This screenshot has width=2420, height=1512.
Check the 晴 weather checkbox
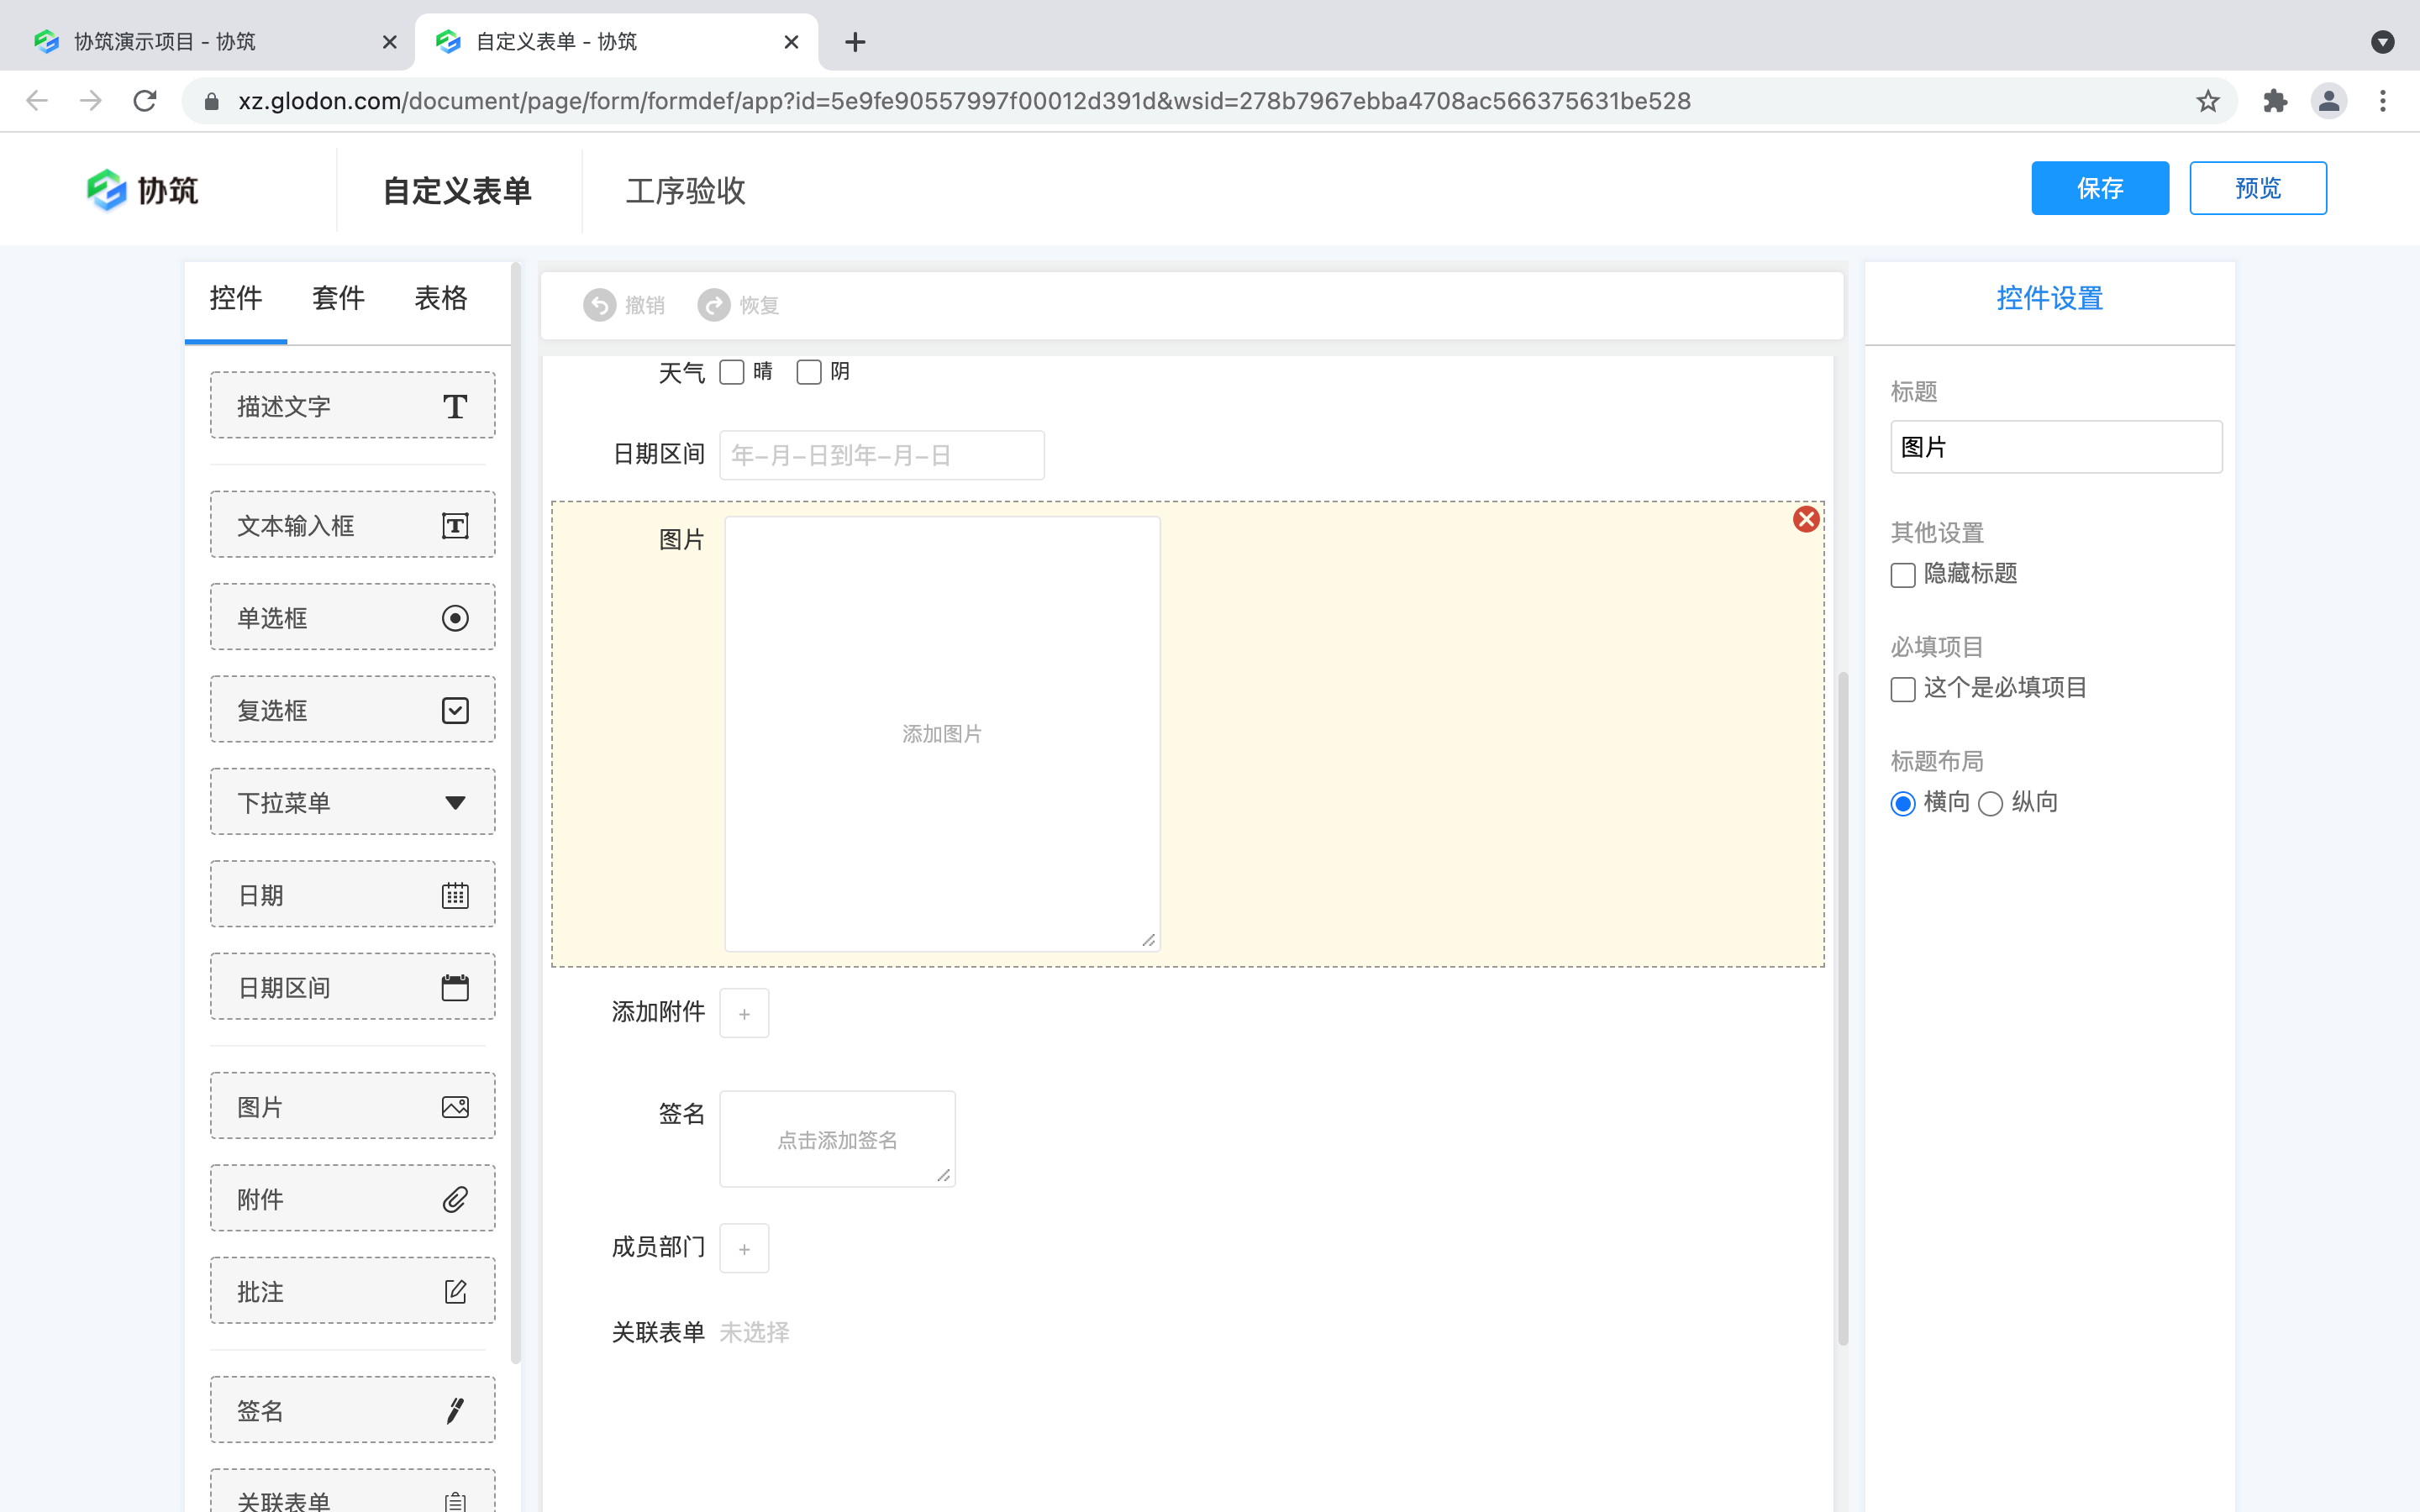731,371
